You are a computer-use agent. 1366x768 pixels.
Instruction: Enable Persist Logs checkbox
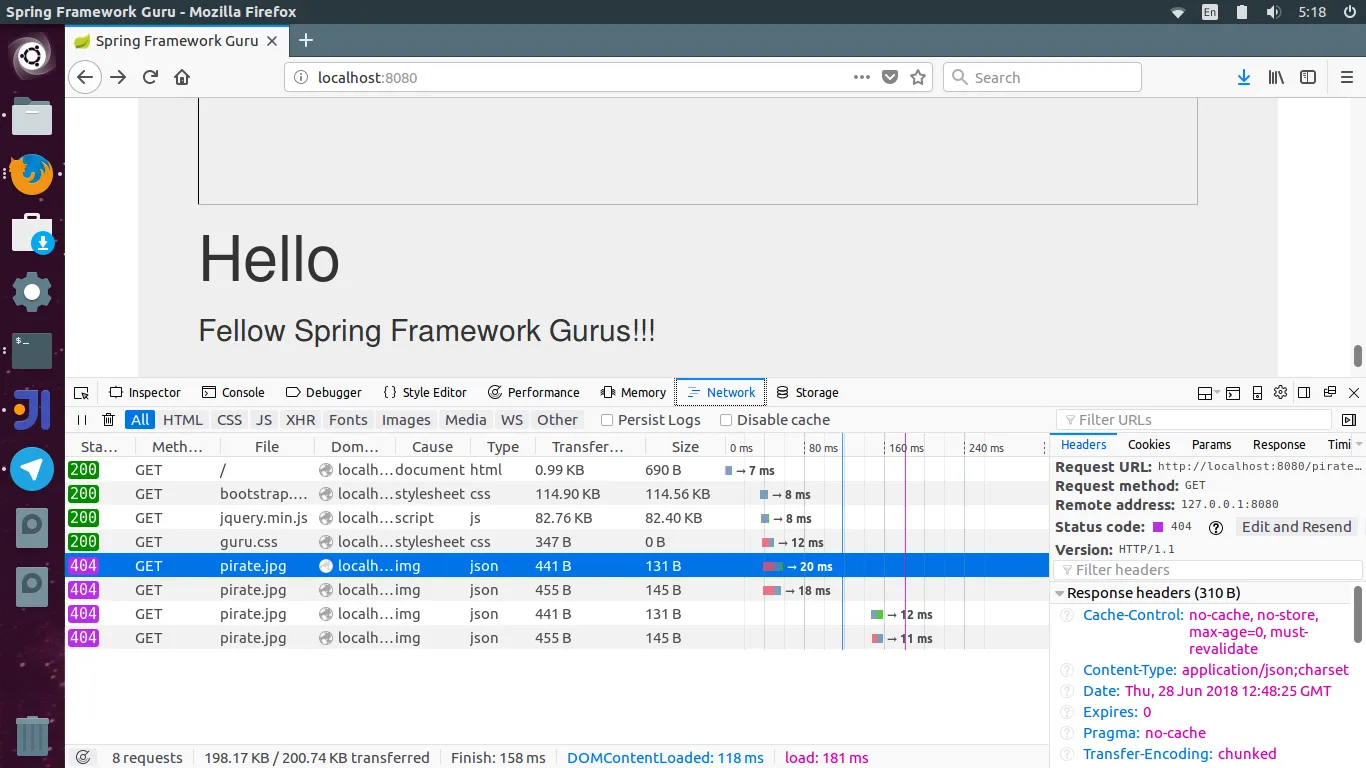pos(607,420)
